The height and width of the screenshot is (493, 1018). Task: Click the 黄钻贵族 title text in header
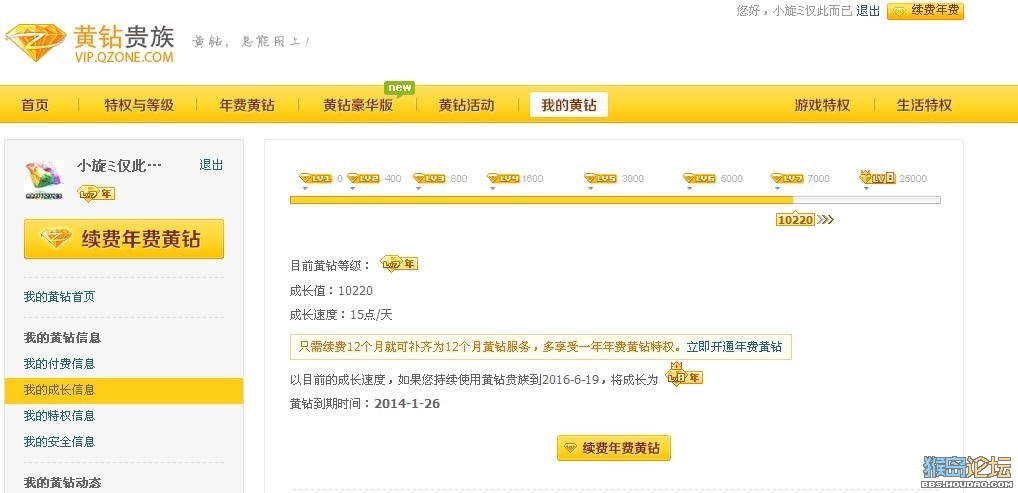pos(124,37)
